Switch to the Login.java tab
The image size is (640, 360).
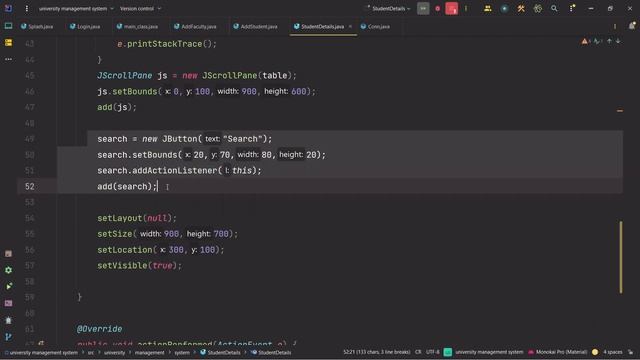tap(85, 27)
